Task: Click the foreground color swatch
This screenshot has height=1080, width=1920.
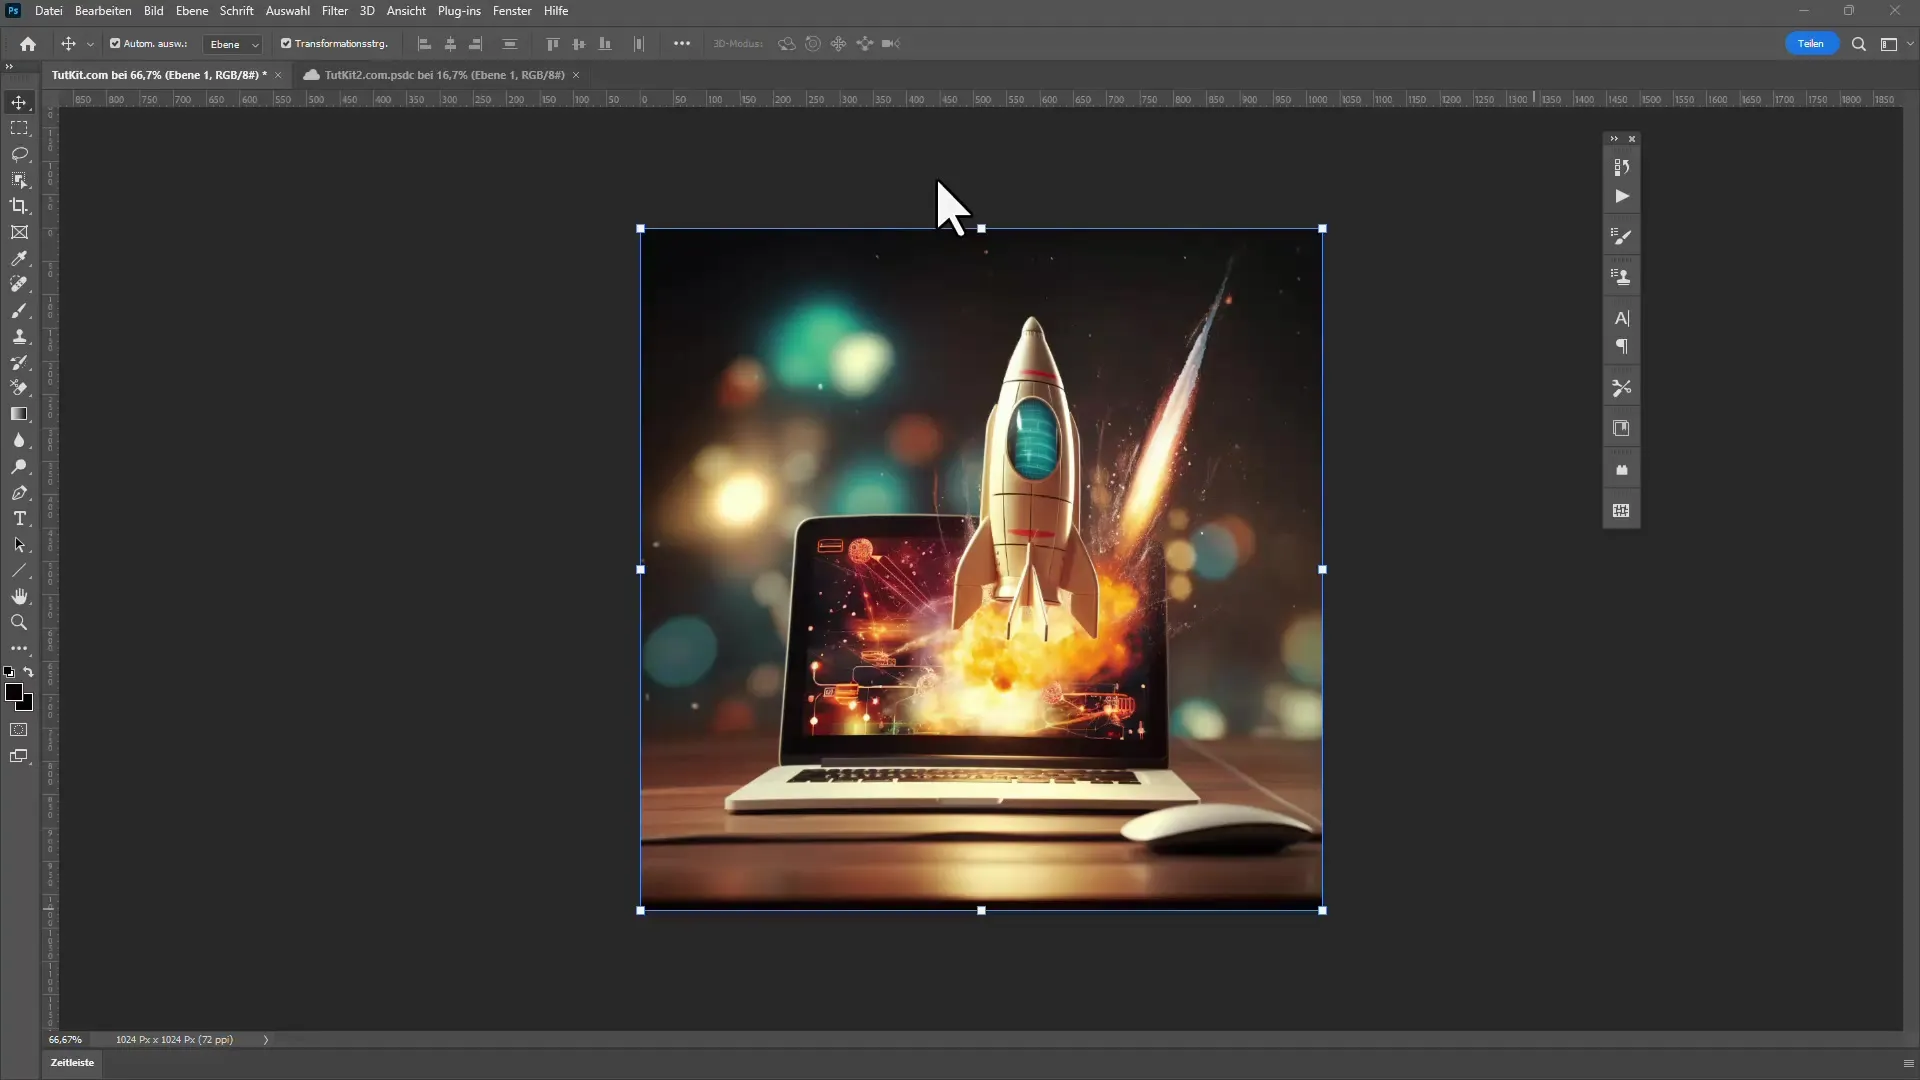Action: (14, 693)
